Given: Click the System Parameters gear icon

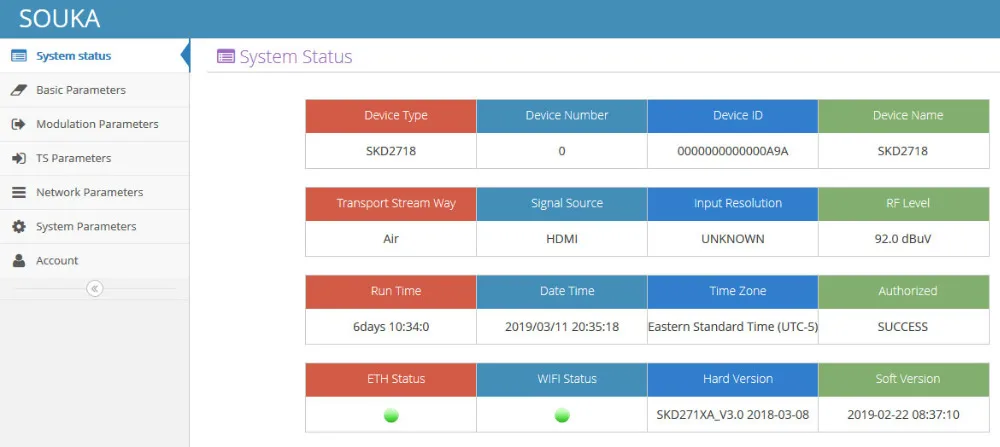Looking at the screenshot, I should [19, 226].
